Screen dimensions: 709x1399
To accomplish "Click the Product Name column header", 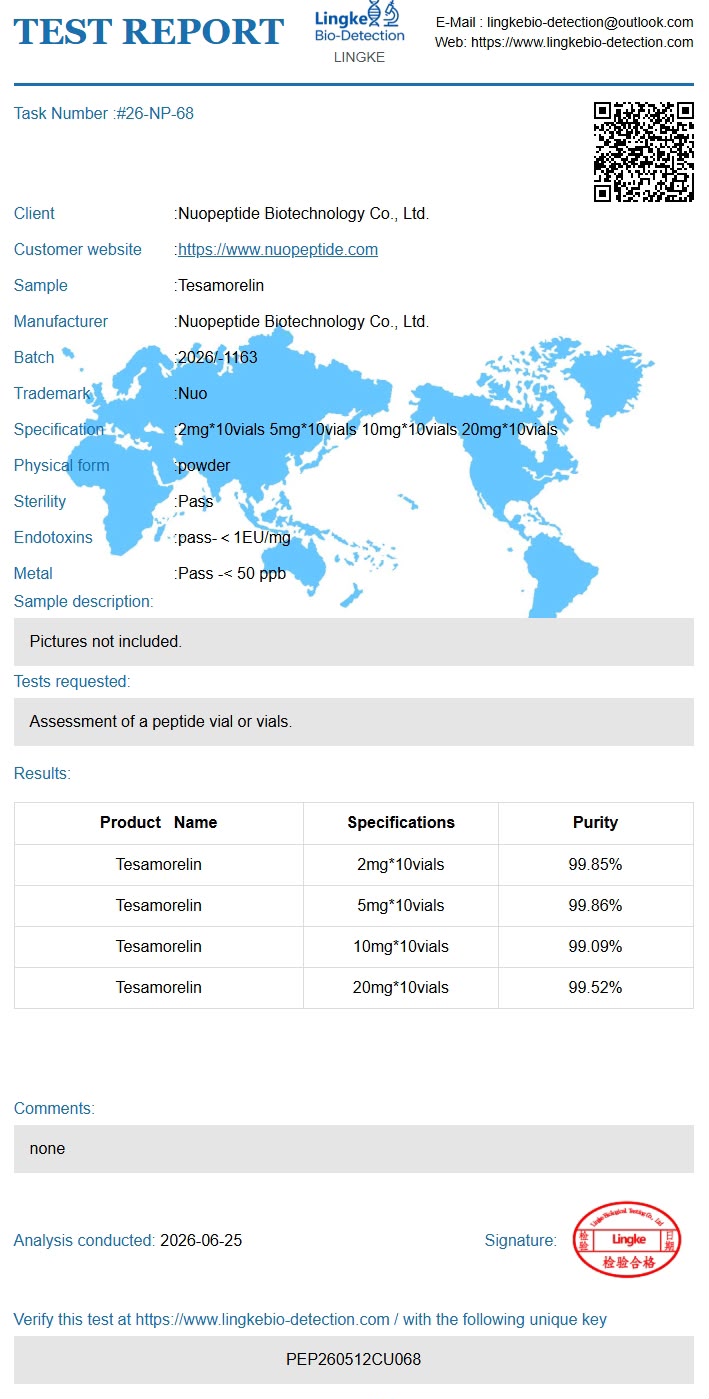I will point(159,823).
